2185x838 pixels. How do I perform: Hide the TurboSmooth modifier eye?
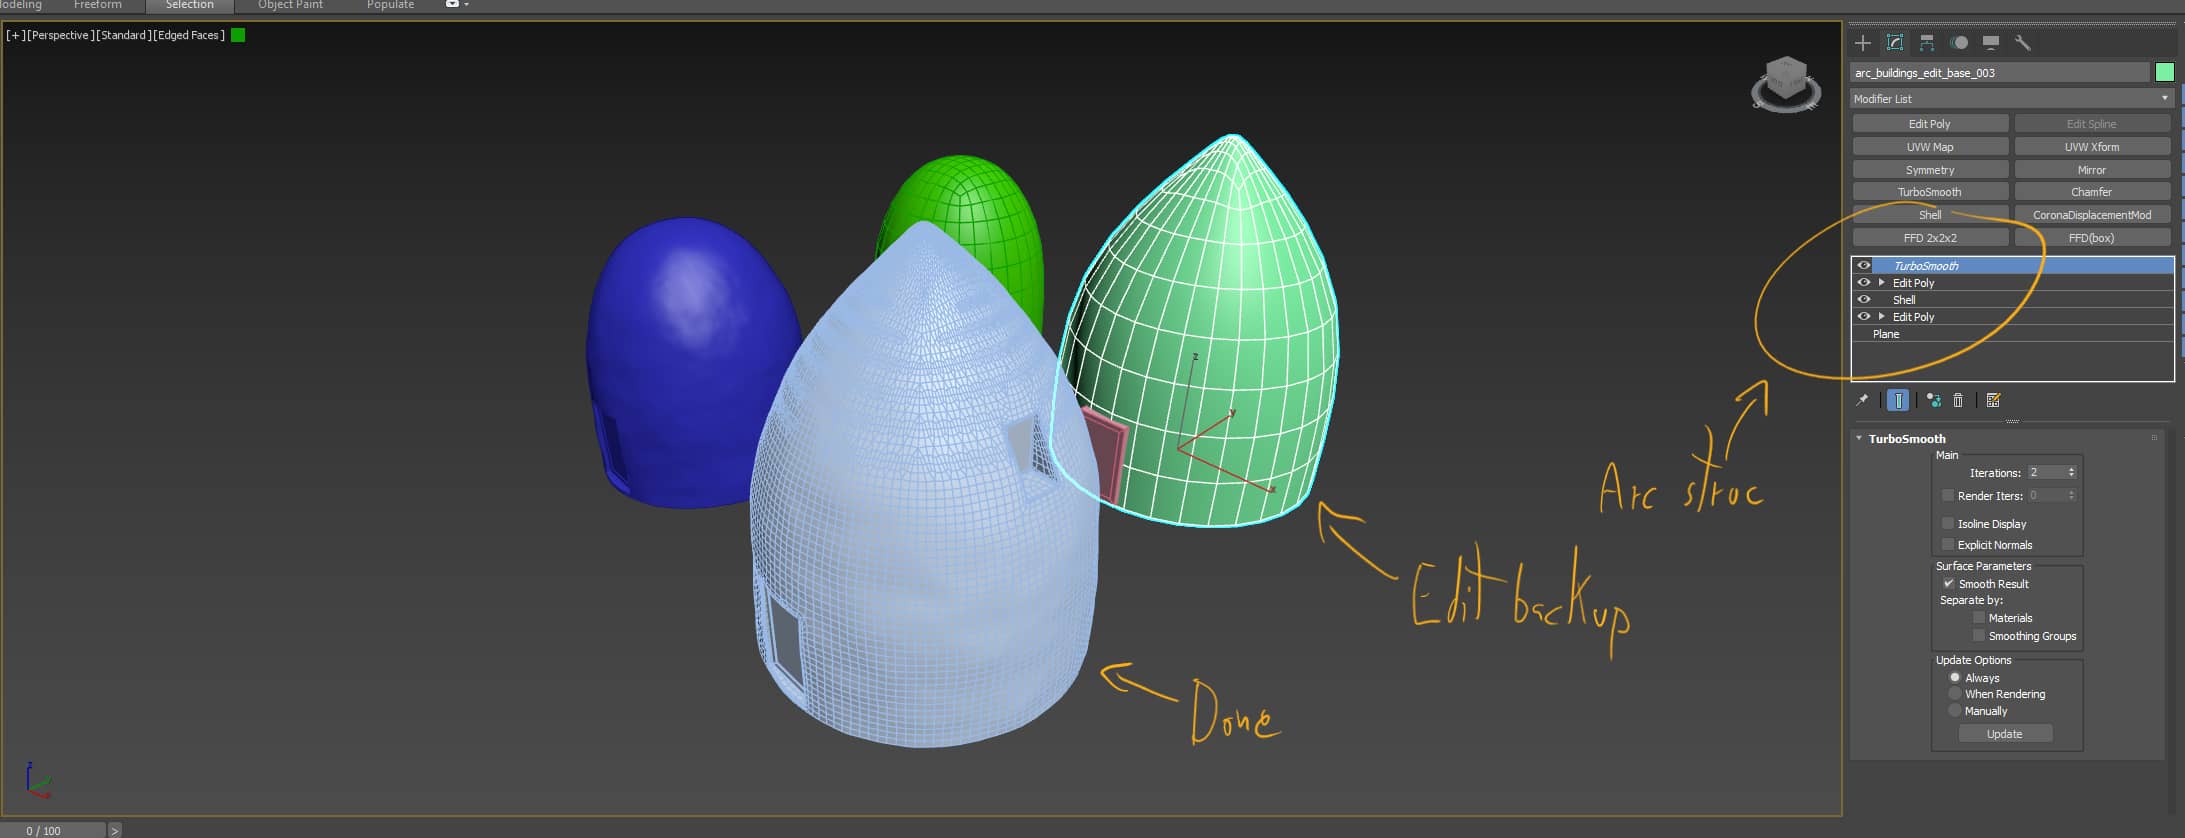1863,266
